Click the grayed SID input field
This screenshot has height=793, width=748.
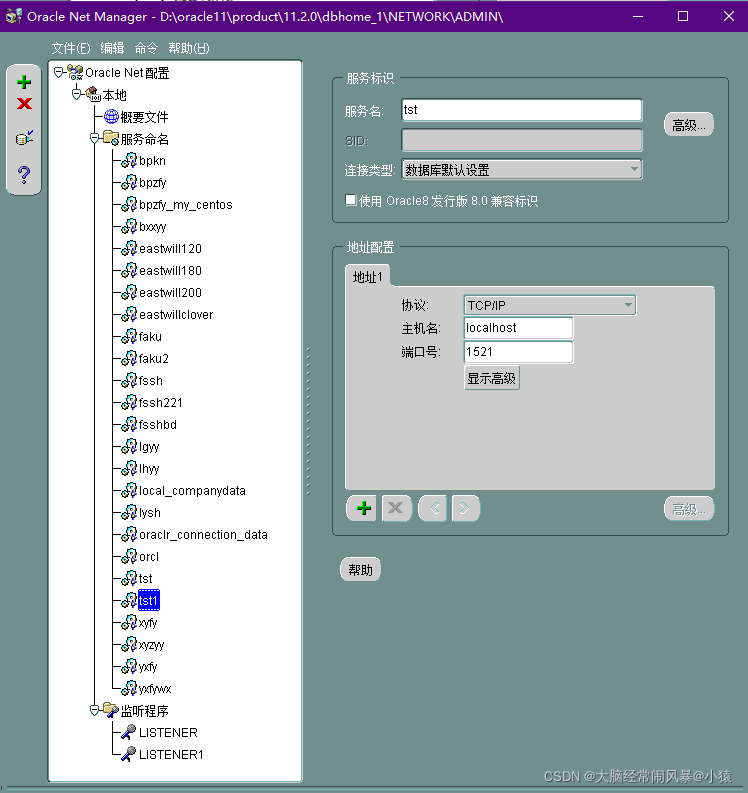pyautogui.click(x=522, y=140)
